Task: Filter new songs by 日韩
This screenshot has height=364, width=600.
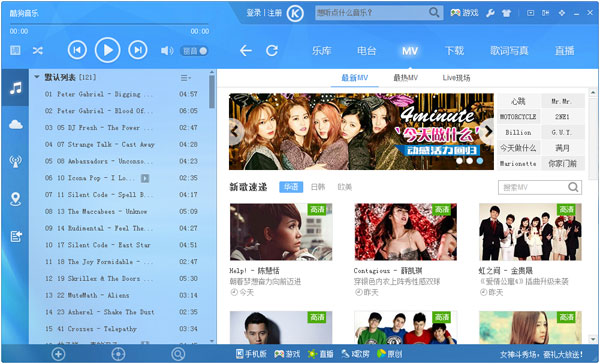Action: tap(318, 187)
